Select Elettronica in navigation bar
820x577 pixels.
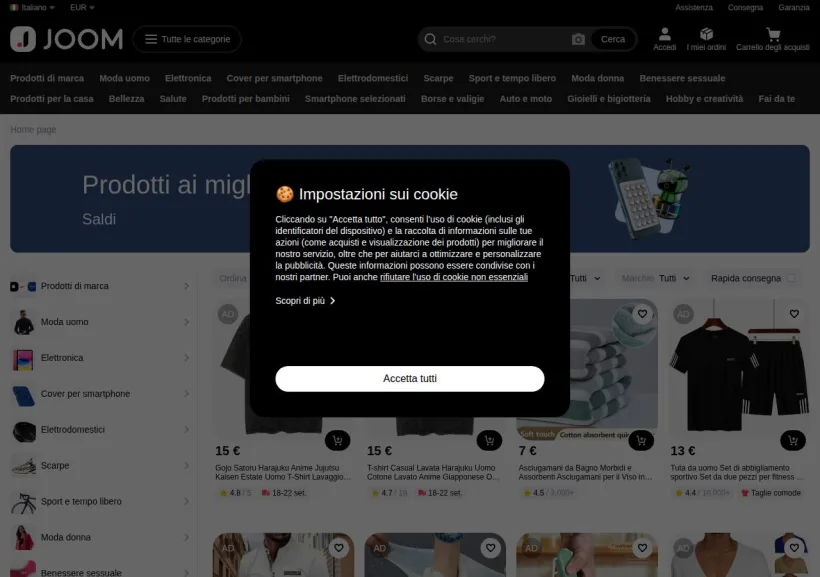point(188,78)
